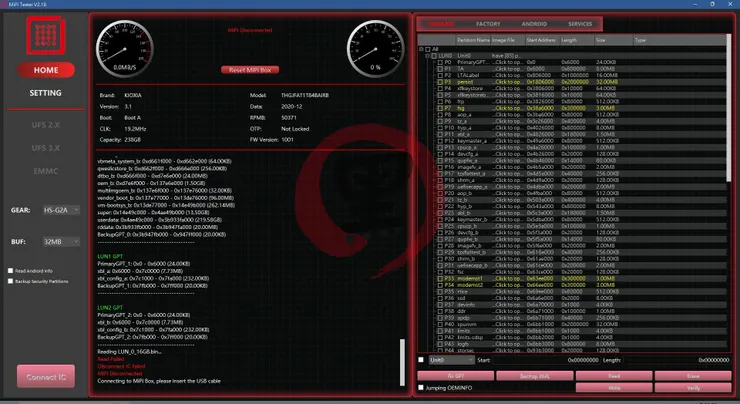
Task: Collapse the LUN0 tree node
Action: 428,56
